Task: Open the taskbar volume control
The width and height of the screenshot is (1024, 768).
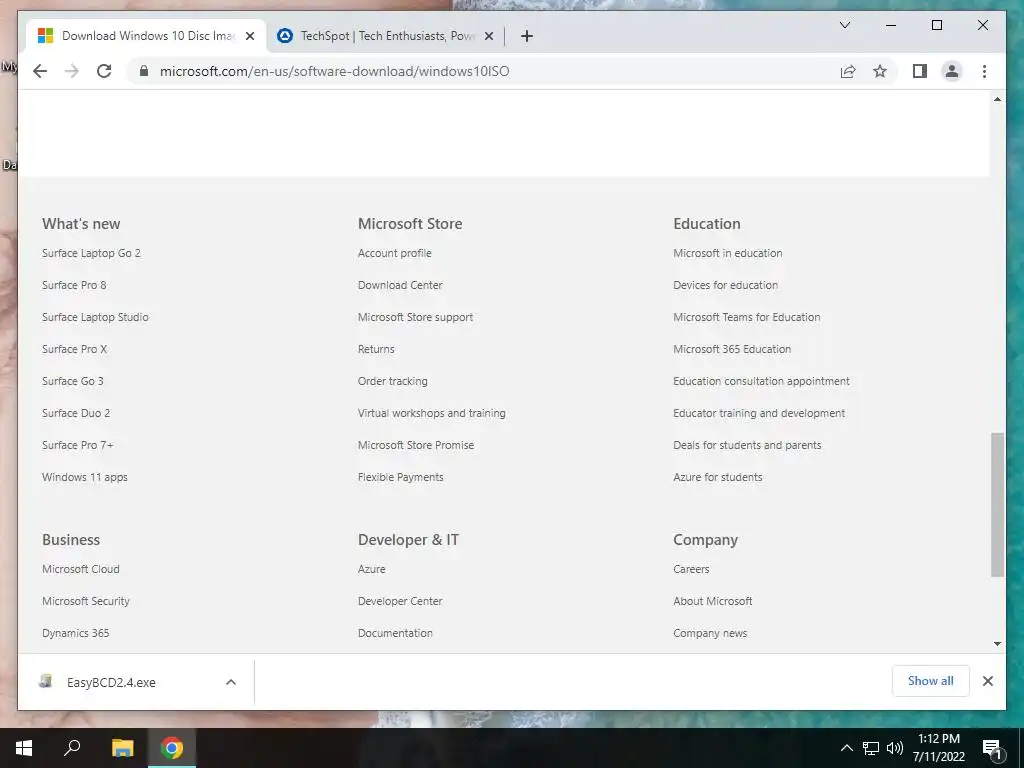Action: point(895,748)
